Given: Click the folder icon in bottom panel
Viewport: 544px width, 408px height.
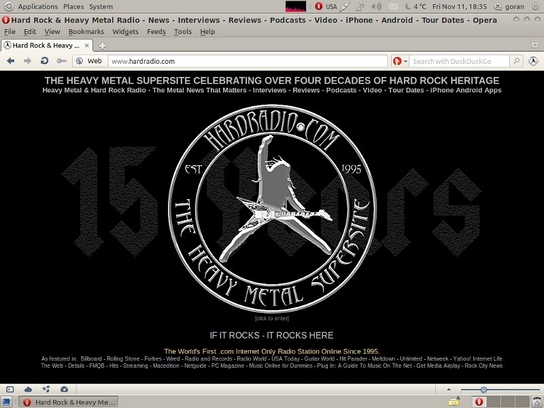Looking at the screenshot, I should click(x=454, y=402).
